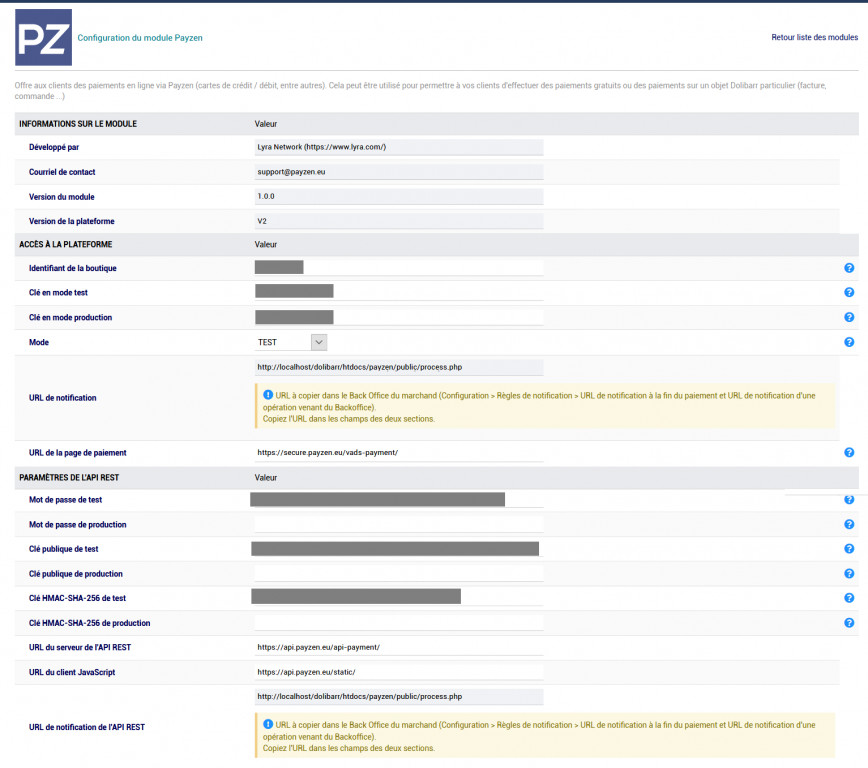The image size is (868, 768).
Task: Click the Identifiant de la boutique field
Action: tap(399, 268)
